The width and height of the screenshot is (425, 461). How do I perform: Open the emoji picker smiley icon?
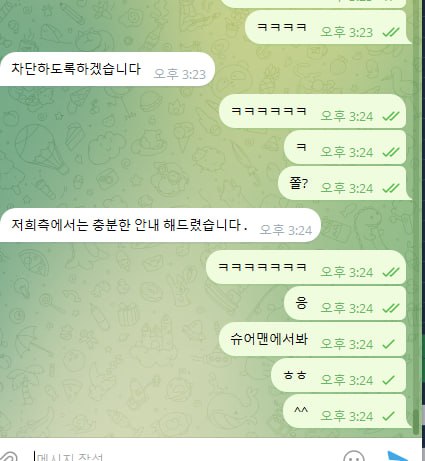(353, 457)
